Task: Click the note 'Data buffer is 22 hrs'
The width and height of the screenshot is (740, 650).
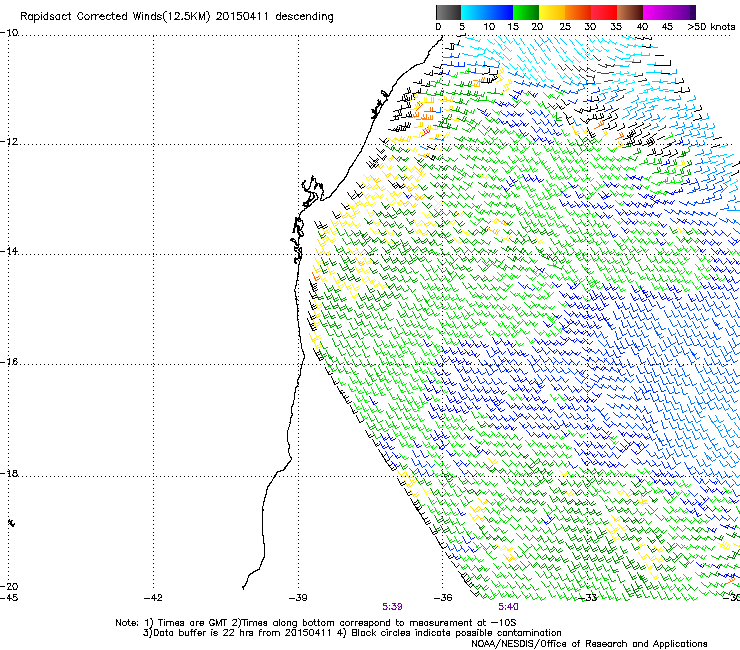Action: [x=202, y=633]
